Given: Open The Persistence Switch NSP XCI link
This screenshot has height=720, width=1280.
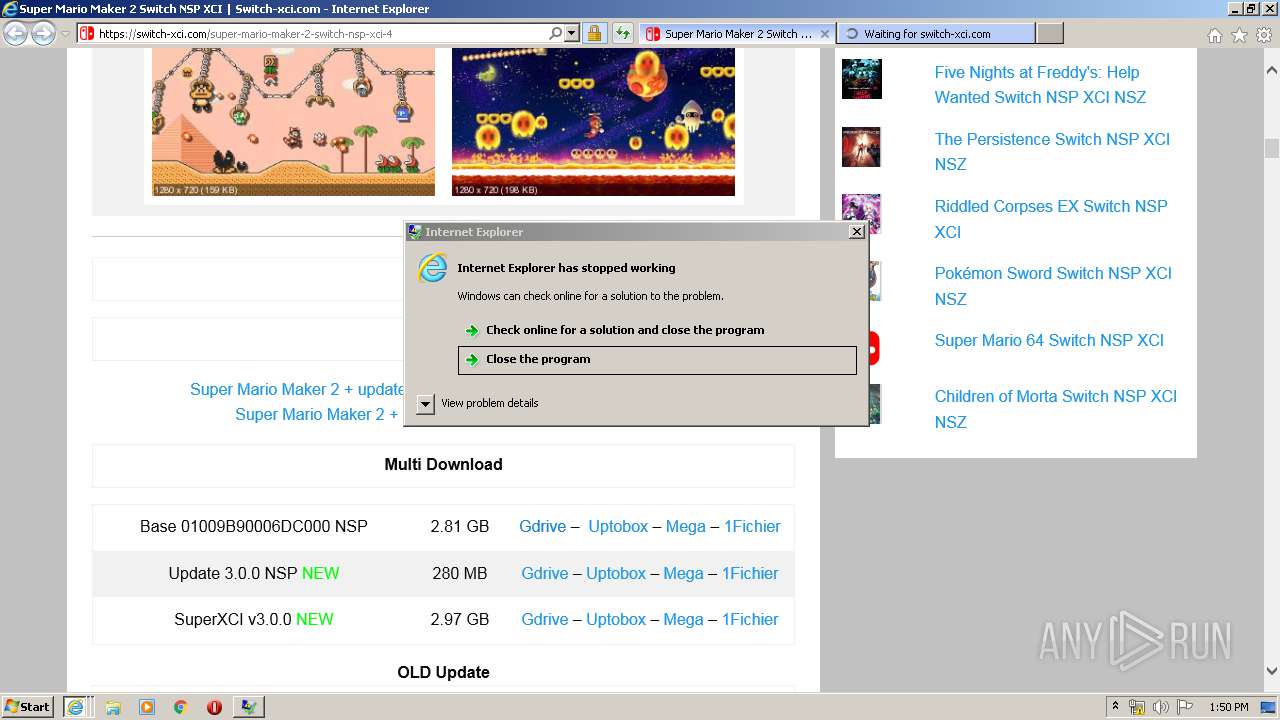Looking at the screenshot, I should pos(1052,151).
